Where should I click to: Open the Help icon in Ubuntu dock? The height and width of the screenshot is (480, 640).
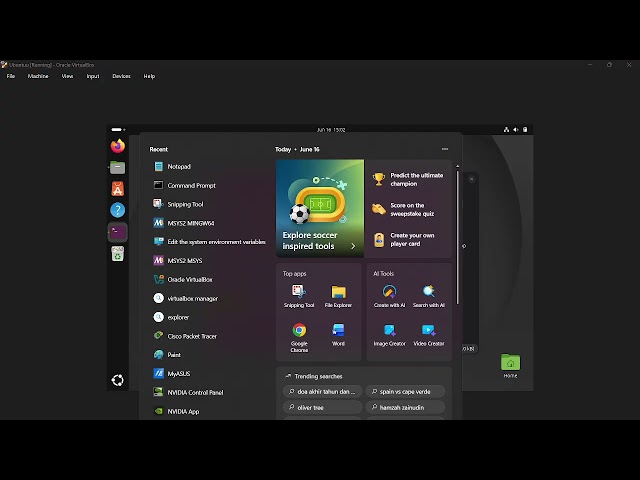coord(118,210)
